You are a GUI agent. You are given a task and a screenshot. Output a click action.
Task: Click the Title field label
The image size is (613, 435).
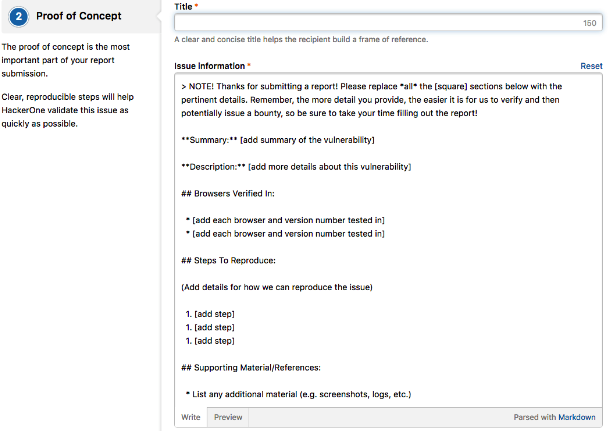pyautogui.click(x=186, y=6)
